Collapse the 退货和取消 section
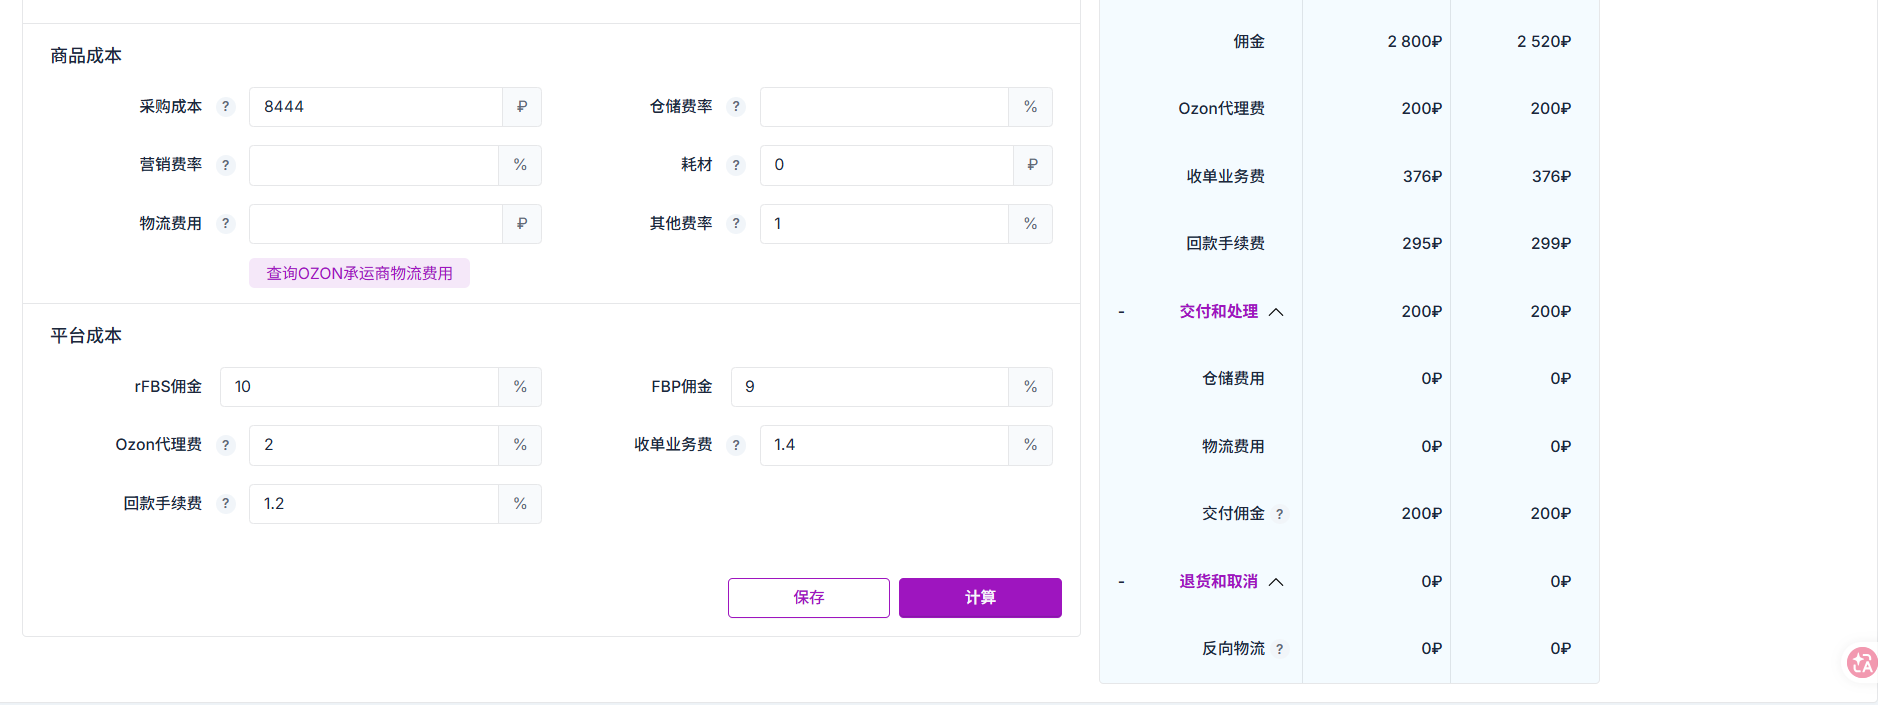The height and width of the screenshot is (705, 1878). (1276, 582)
